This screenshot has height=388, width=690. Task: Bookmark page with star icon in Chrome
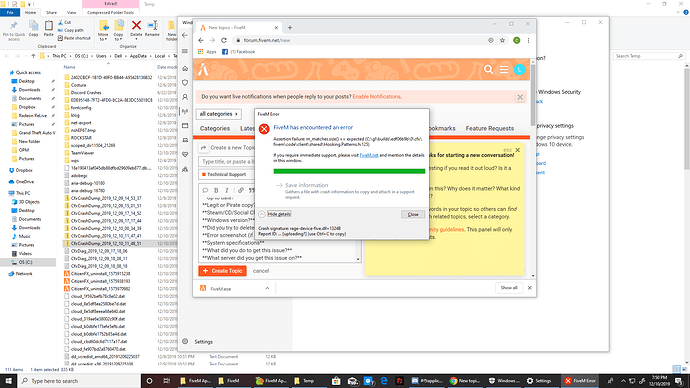pyautogui.click(x=502, y=40)
